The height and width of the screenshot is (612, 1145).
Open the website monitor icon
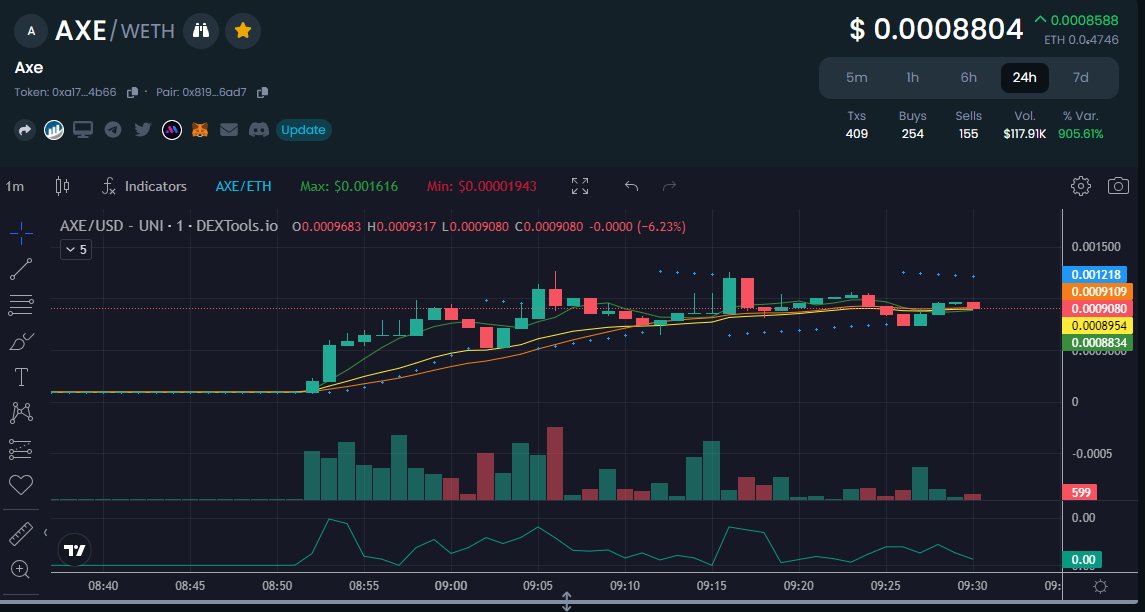pos(83,130)
